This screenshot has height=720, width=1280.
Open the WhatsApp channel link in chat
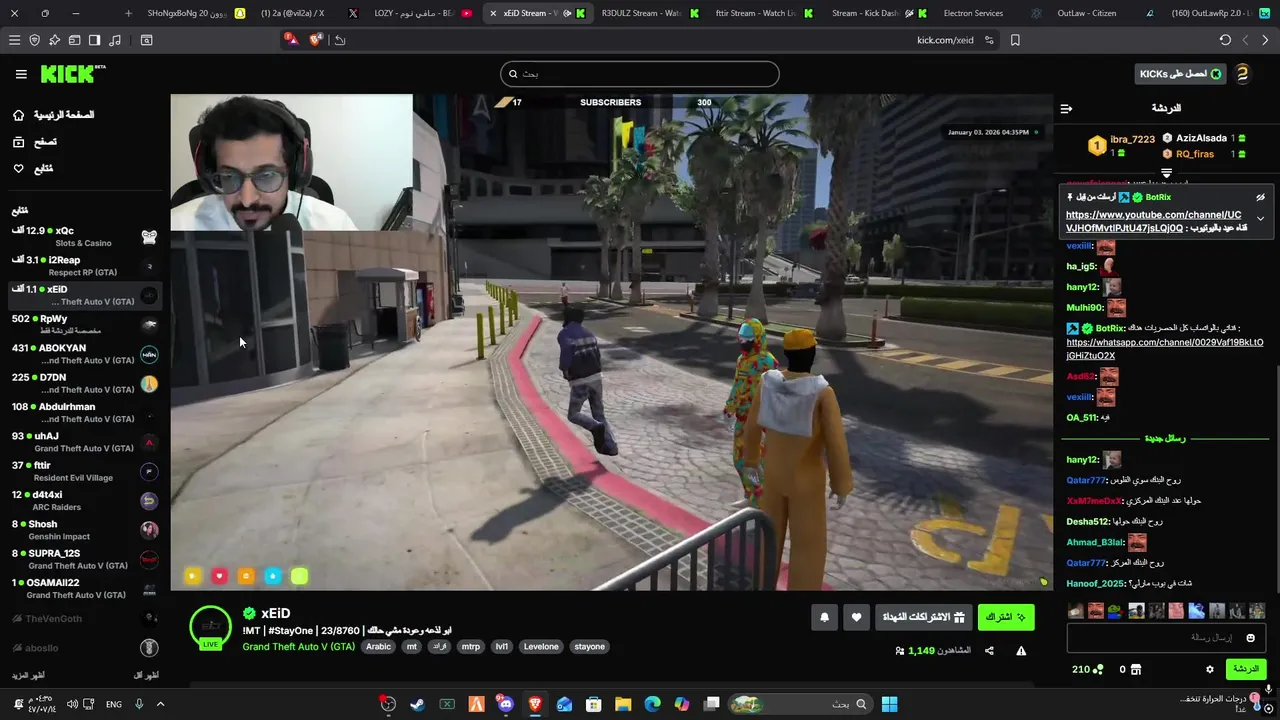[1164, 349]
